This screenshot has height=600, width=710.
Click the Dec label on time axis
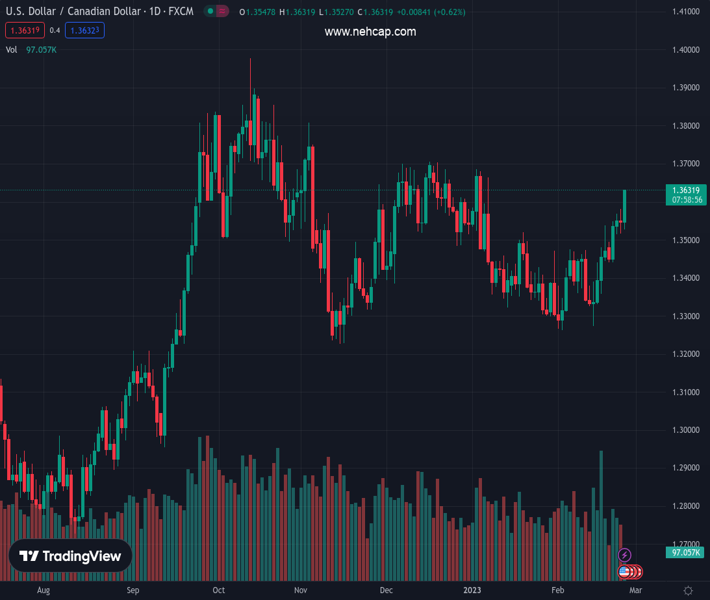click(x=386, y=590)
